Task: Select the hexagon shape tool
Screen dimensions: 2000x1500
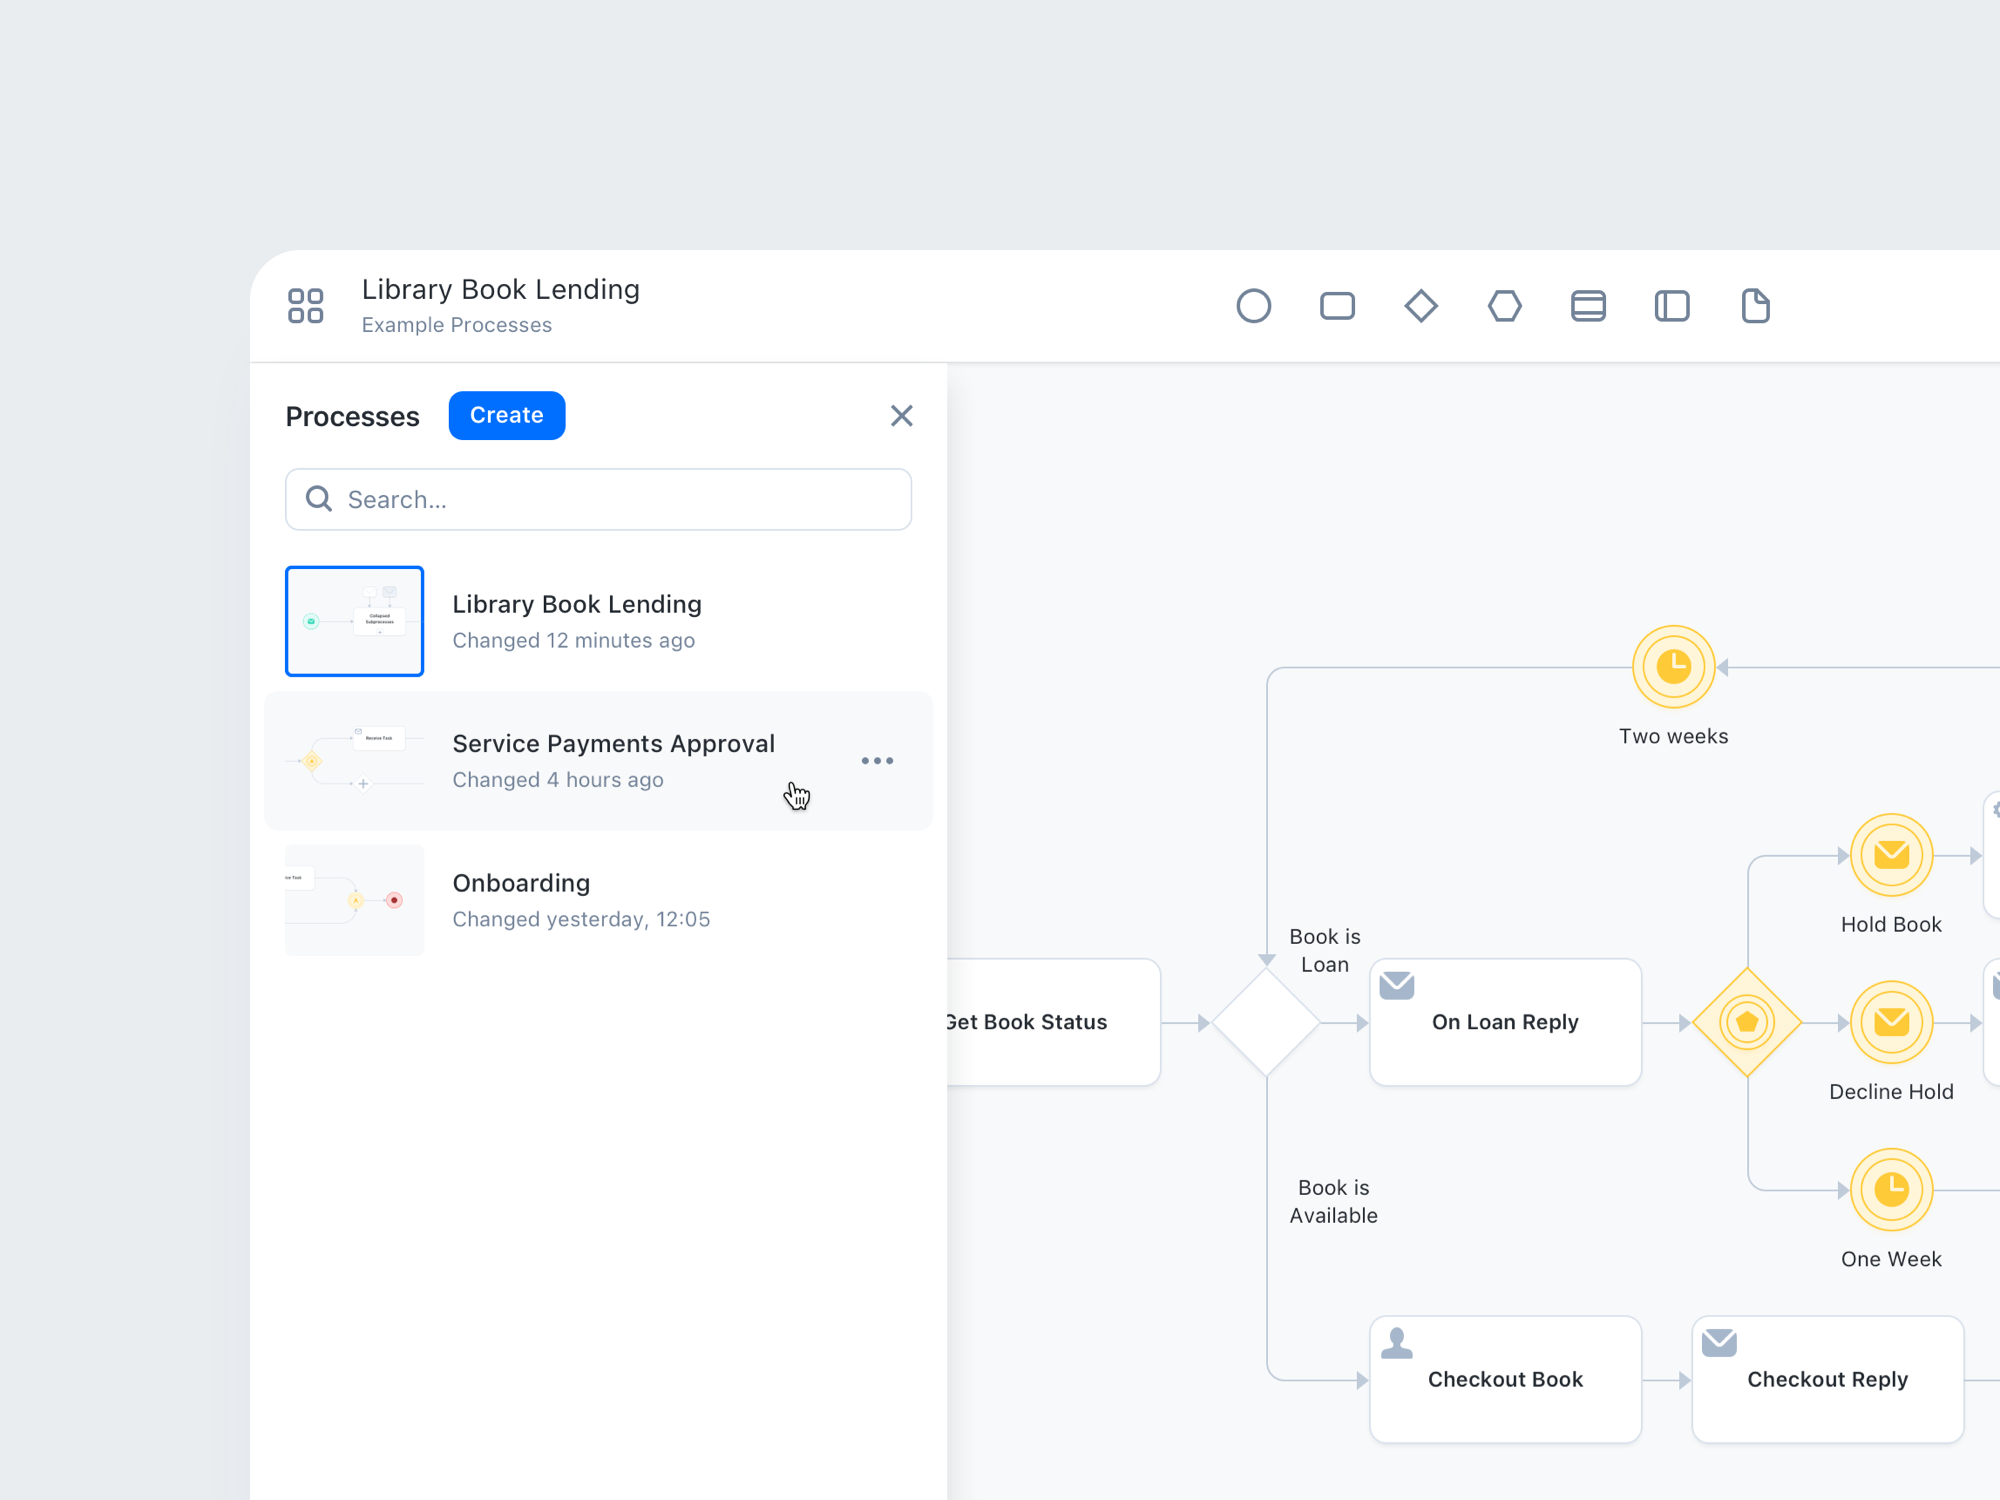Action: [1505, 306]
